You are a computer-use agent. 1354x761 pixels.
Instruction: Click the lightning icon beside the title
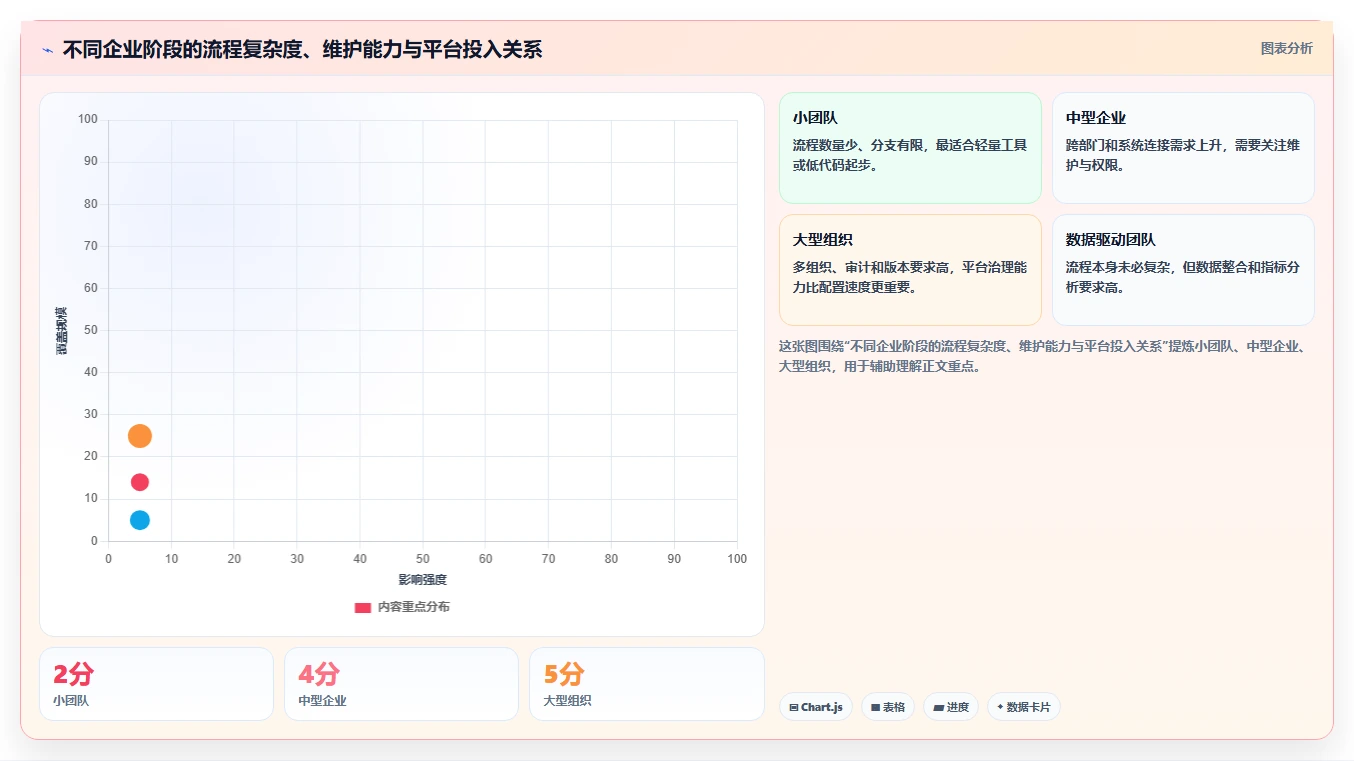tap(47, 49)
